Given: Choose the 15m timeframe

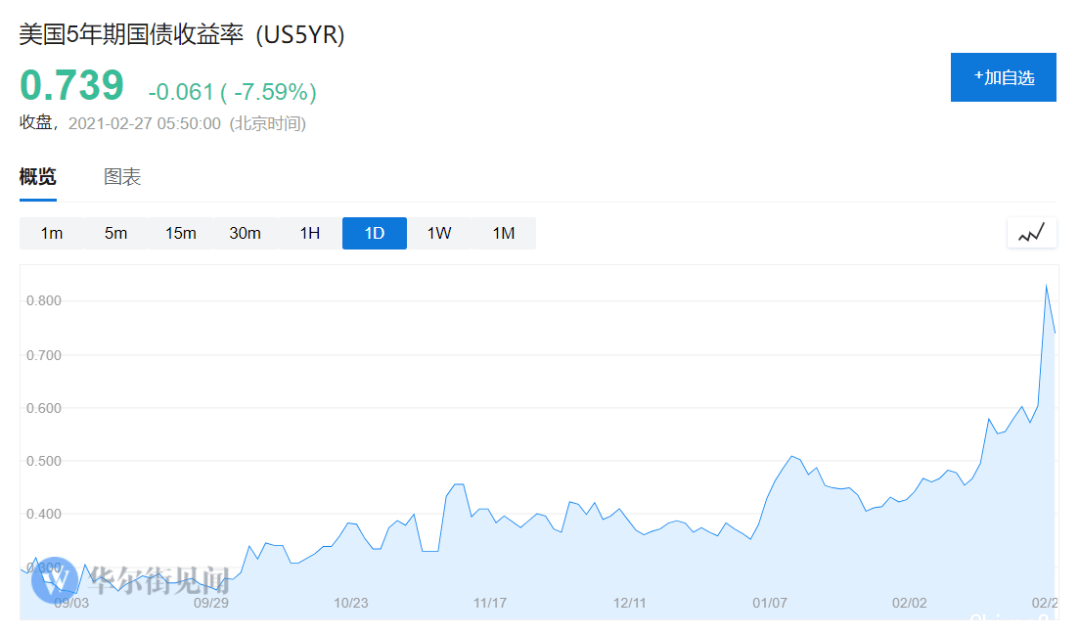Looking at the screenshot, I should (180, 233).
